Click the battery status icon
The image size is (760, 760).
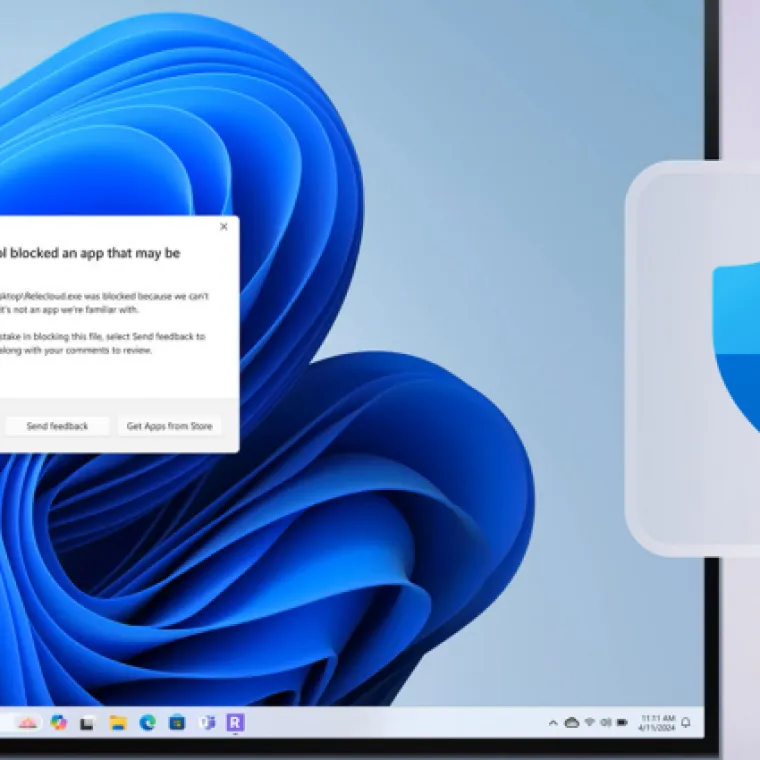coord(622,723)
